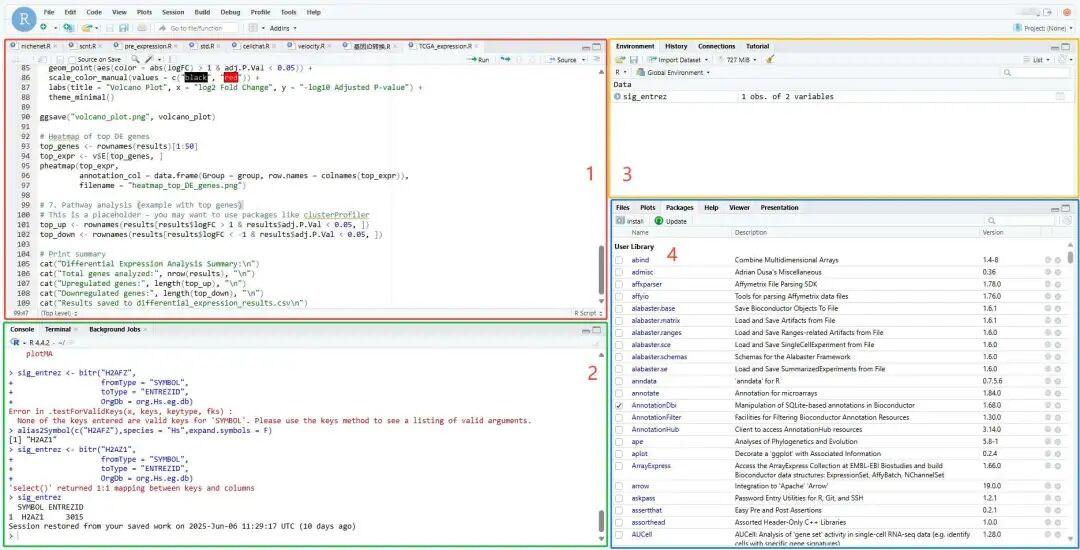The image size is (1080, 550).
Task: Open the R language dropdown in Environment pane
Action: click(x=621, y=72)
